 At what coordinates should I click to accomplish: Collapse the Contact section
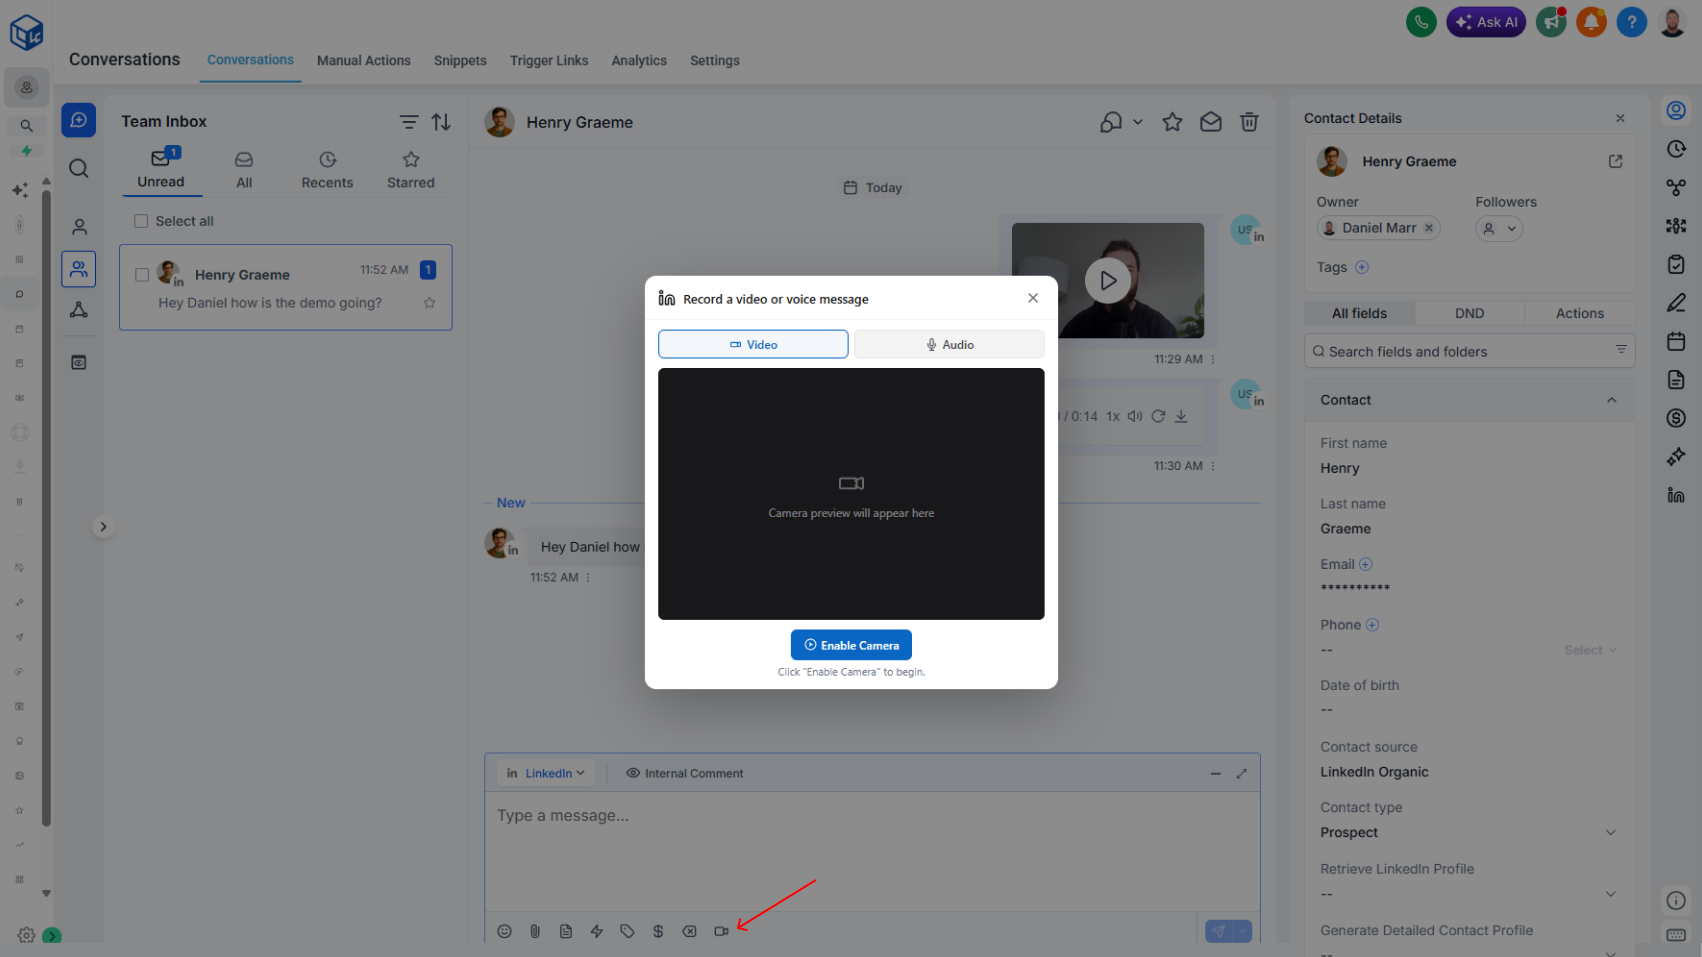[x=1611, y=400]
